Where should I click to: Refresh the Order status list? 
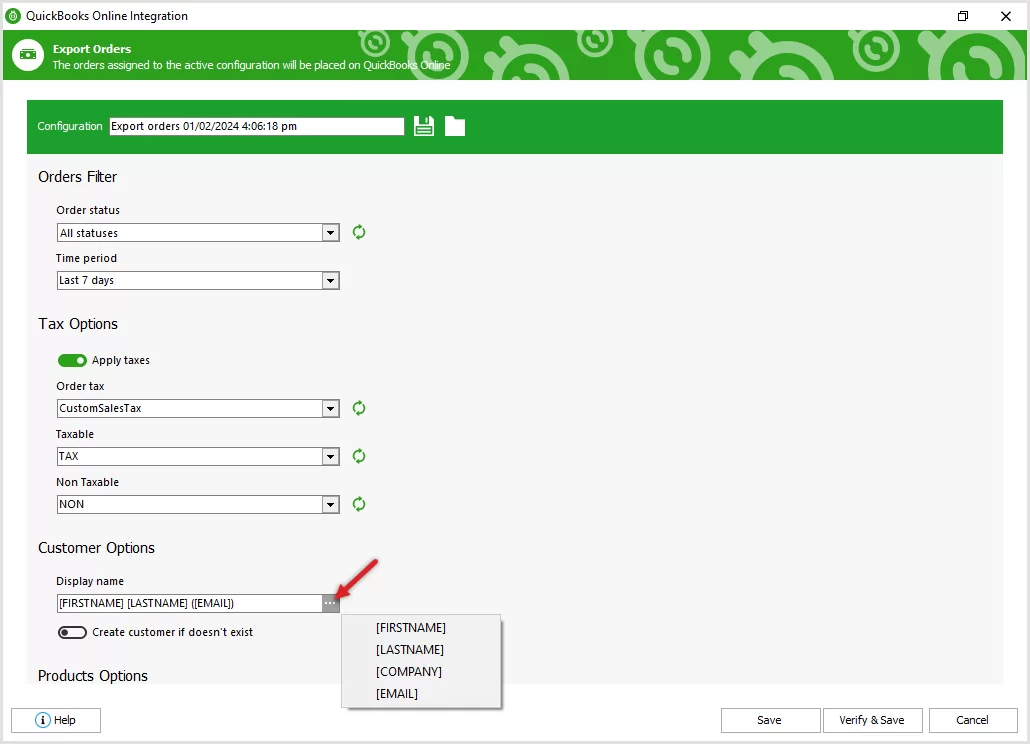(359, 232)
